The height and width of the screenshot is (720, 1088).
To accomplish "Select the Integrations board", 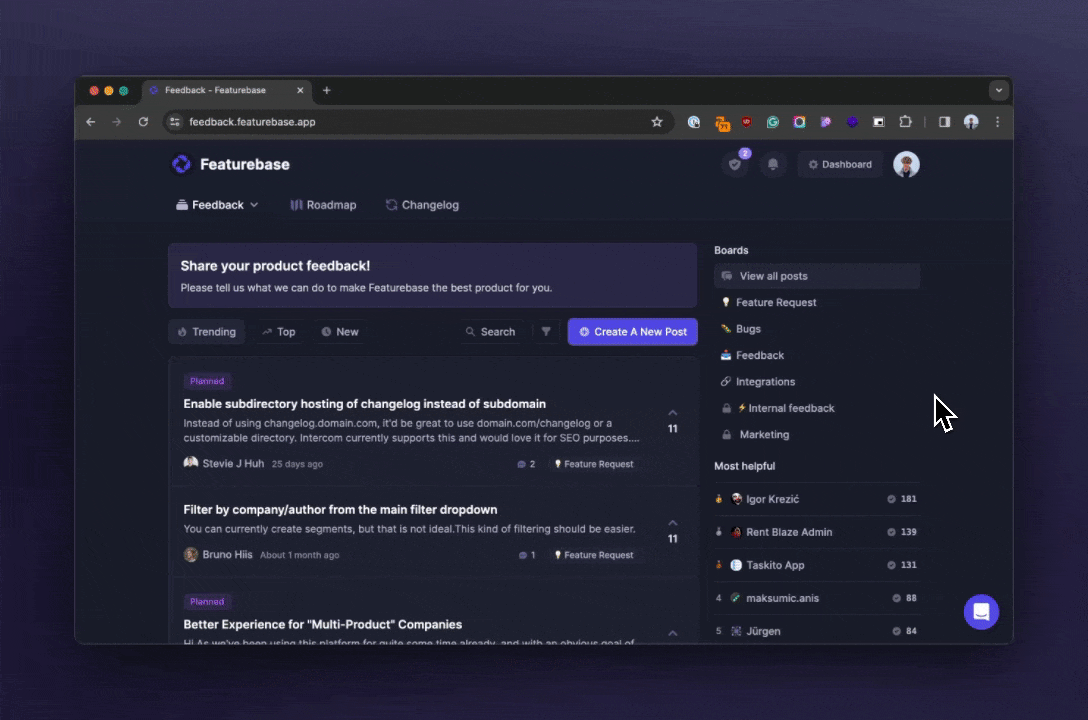I will point(817,382).
